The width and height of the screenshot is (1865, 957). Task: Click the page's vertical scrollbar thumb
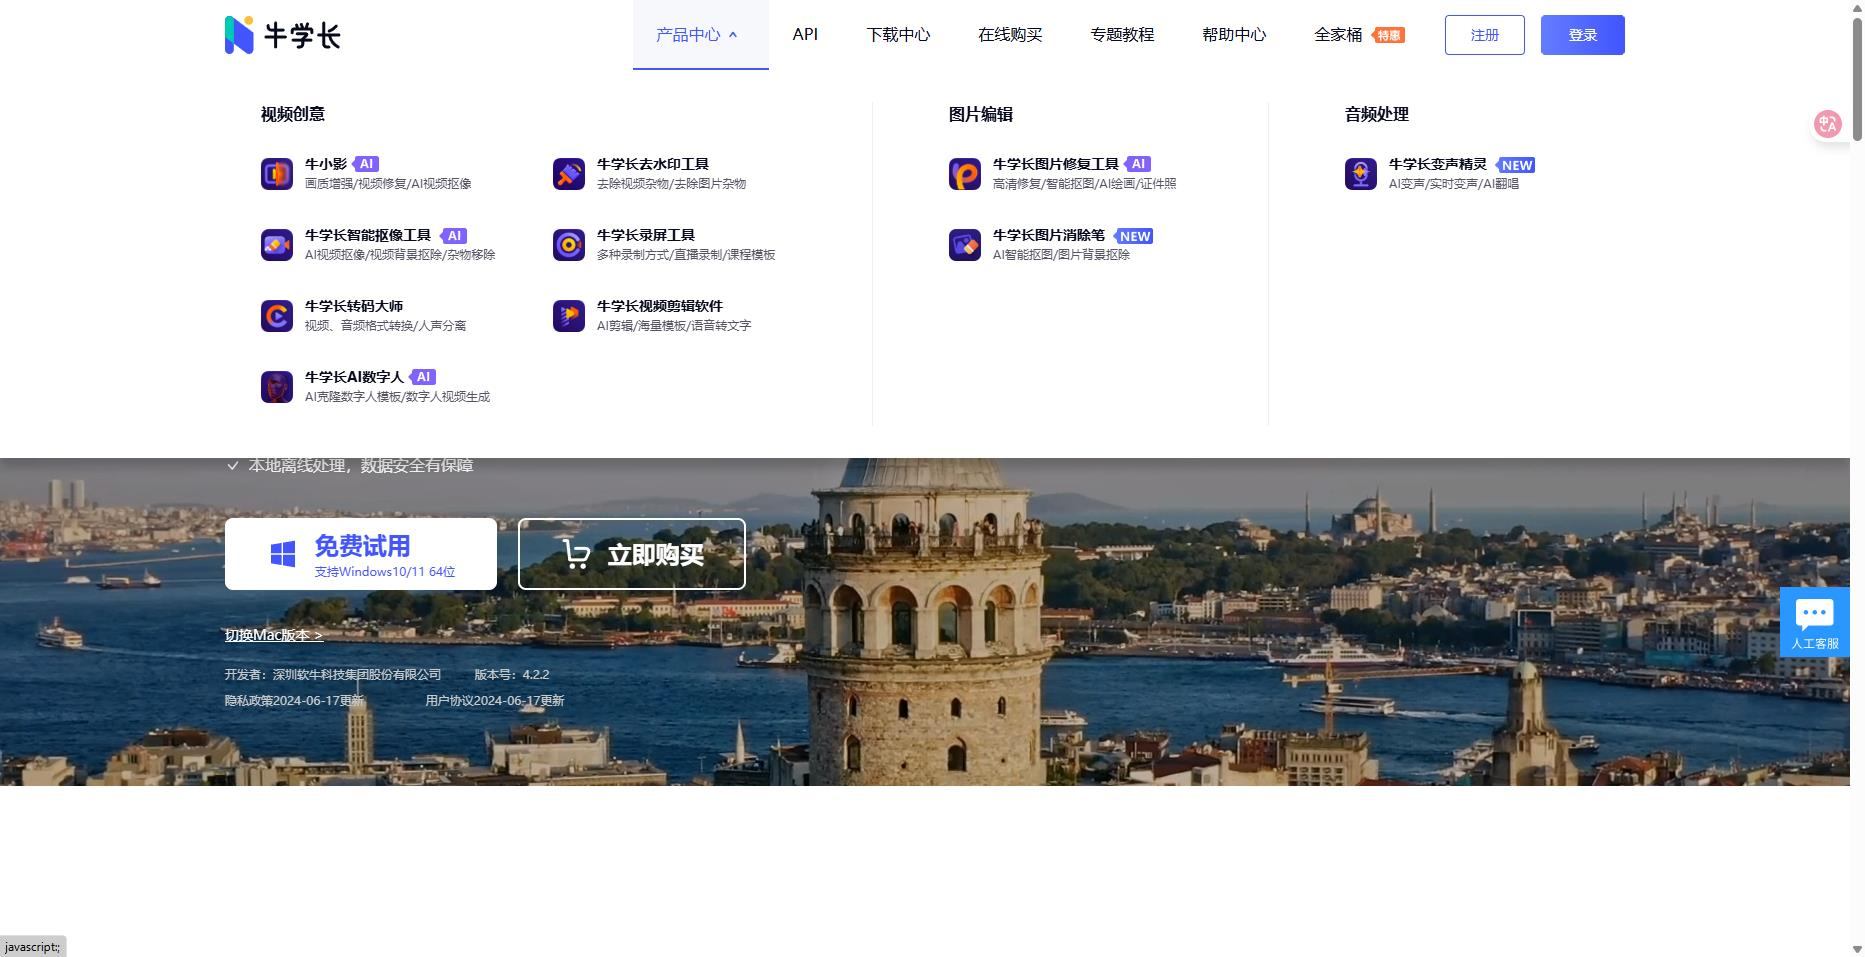[1857, 80]
